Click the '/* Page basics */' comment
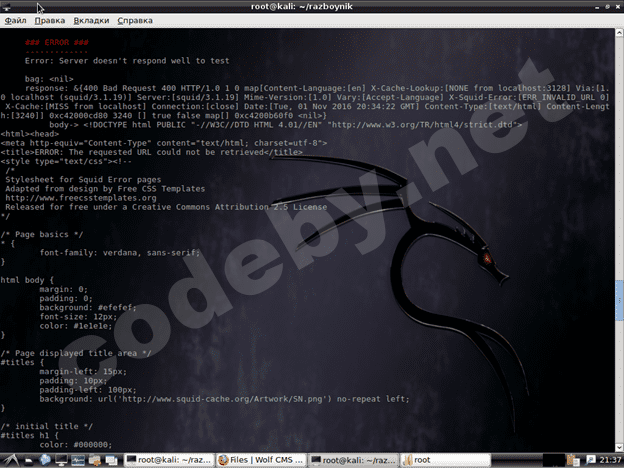This screenshot has width=624, height=468. click(x=42, y=235)
